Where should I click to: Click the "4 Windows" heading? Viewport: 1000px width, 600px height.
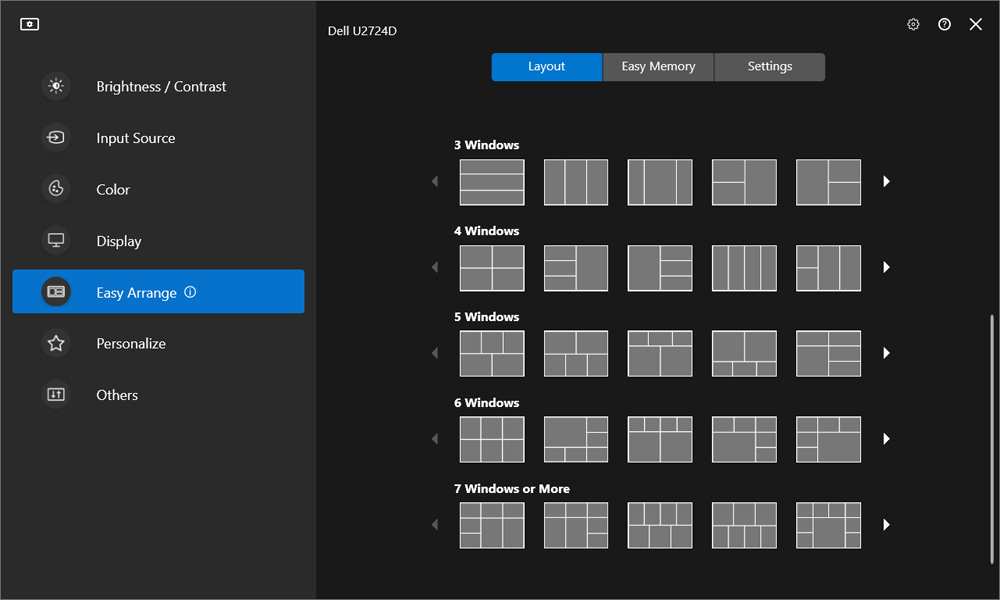coord(487,231)
